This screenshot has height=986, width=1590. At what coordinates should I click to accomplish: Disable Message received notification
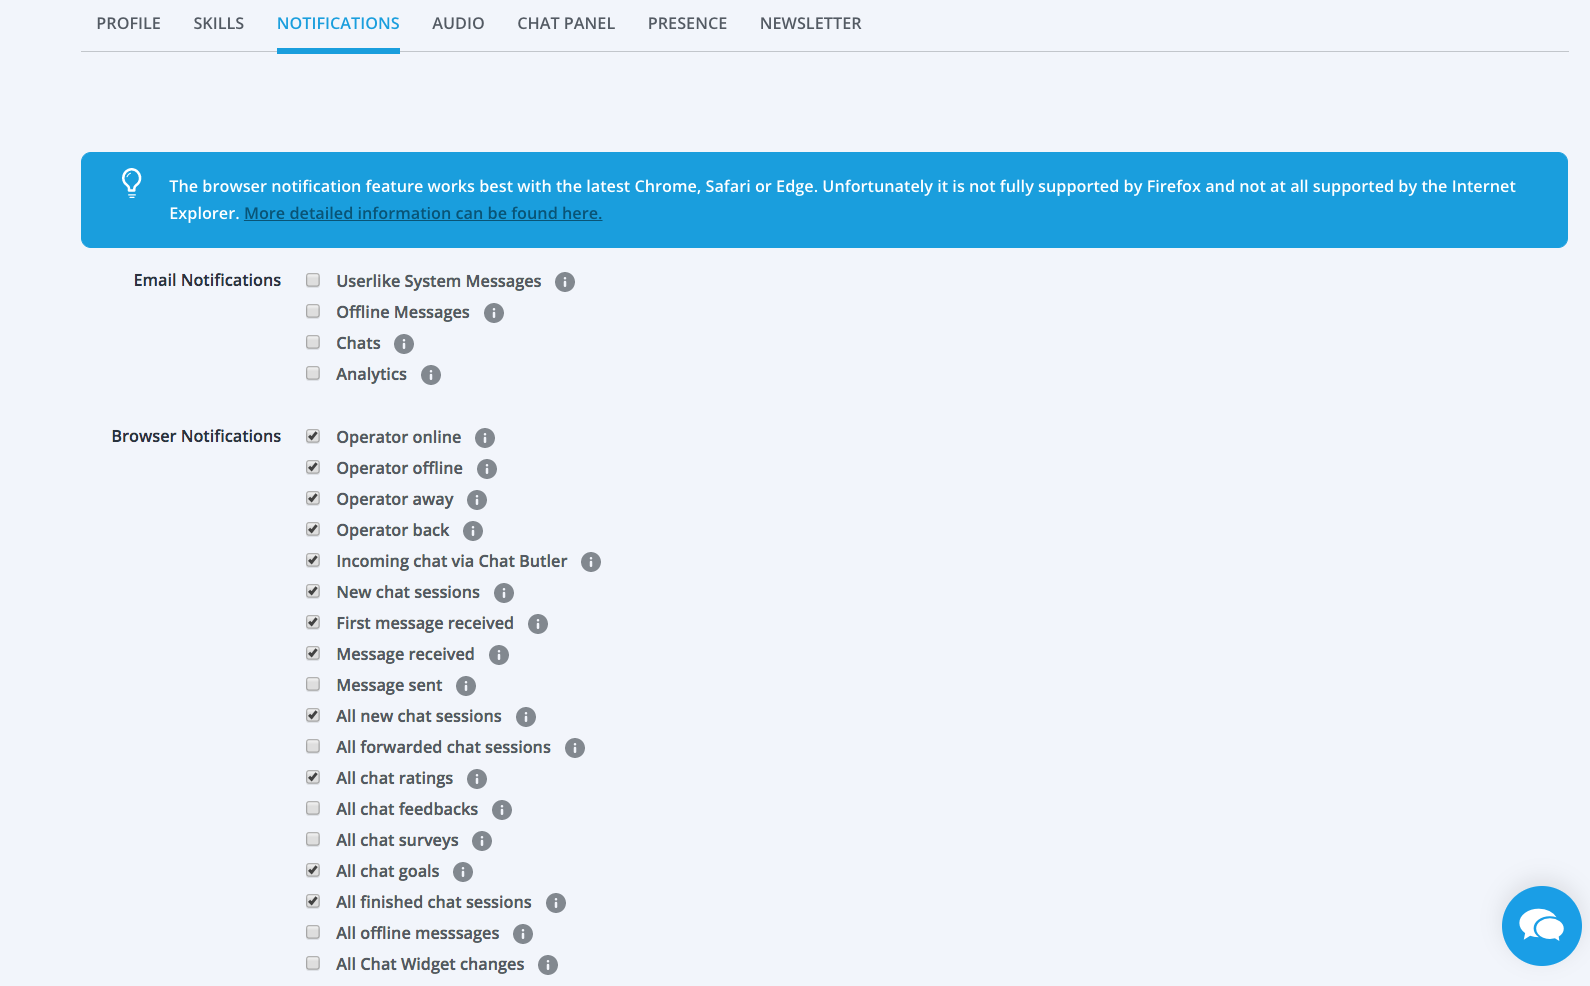313,653
